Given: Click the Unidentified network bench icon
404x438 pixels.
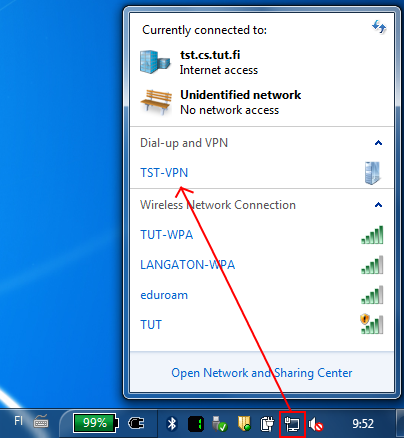Looking at the screenshot, I should (156, 102).
